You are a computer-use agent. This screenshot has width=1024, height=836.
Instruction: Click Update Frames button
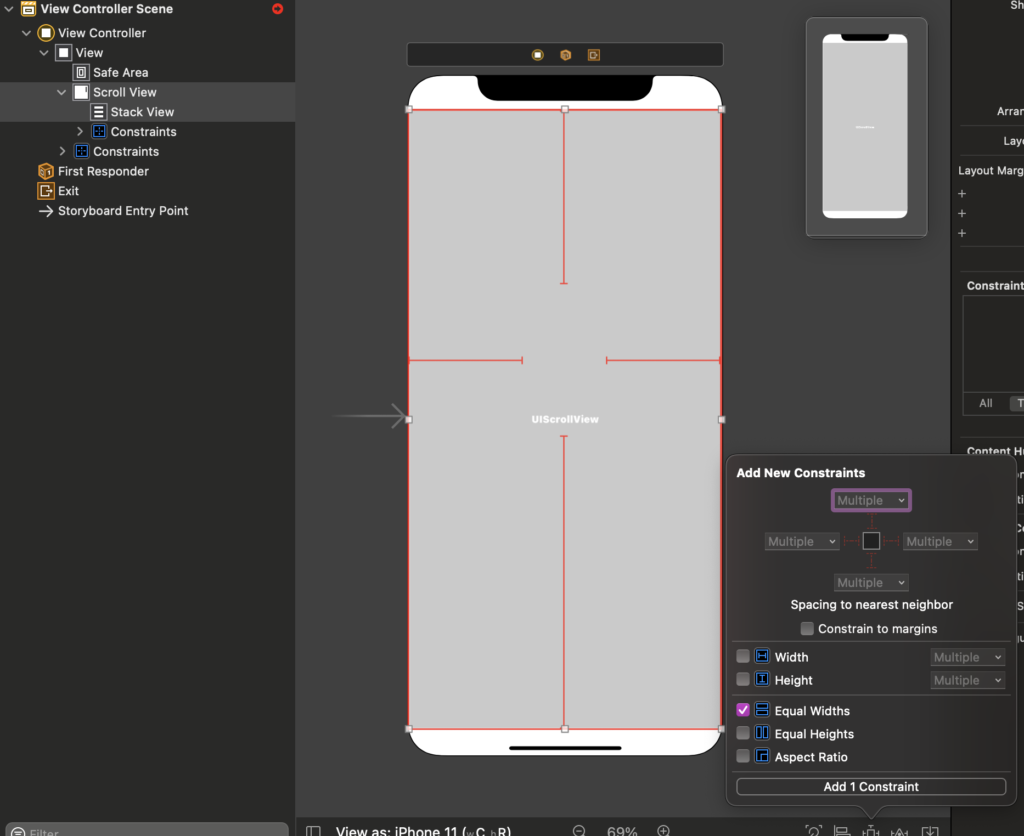click(813, 831)
